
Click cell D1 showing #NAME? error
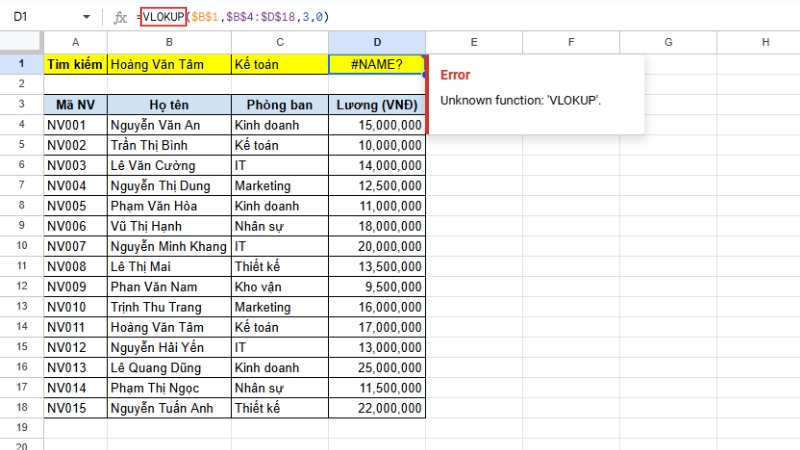376,64
